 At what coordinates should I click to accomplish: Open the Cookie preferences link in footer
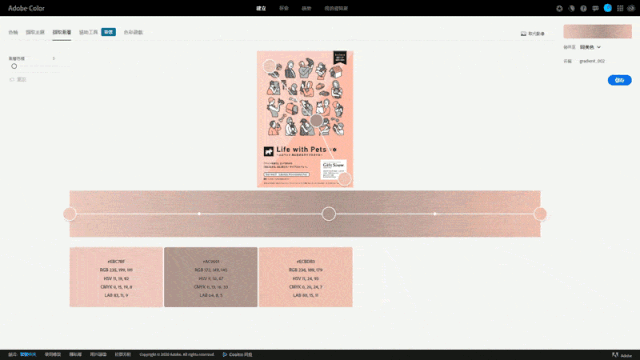point(238,354)
